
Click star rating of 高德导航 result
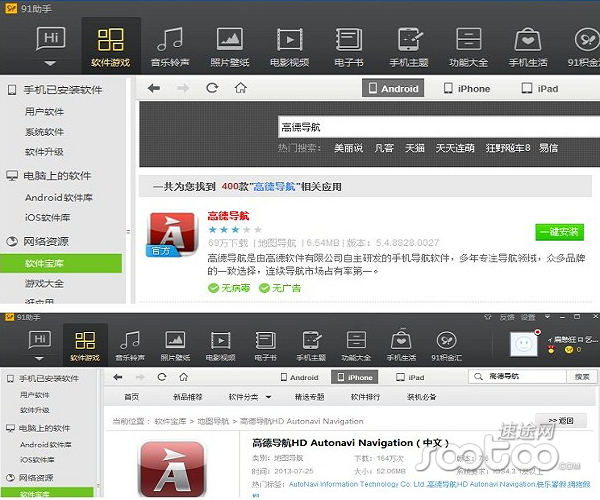(x=235, y=230)
